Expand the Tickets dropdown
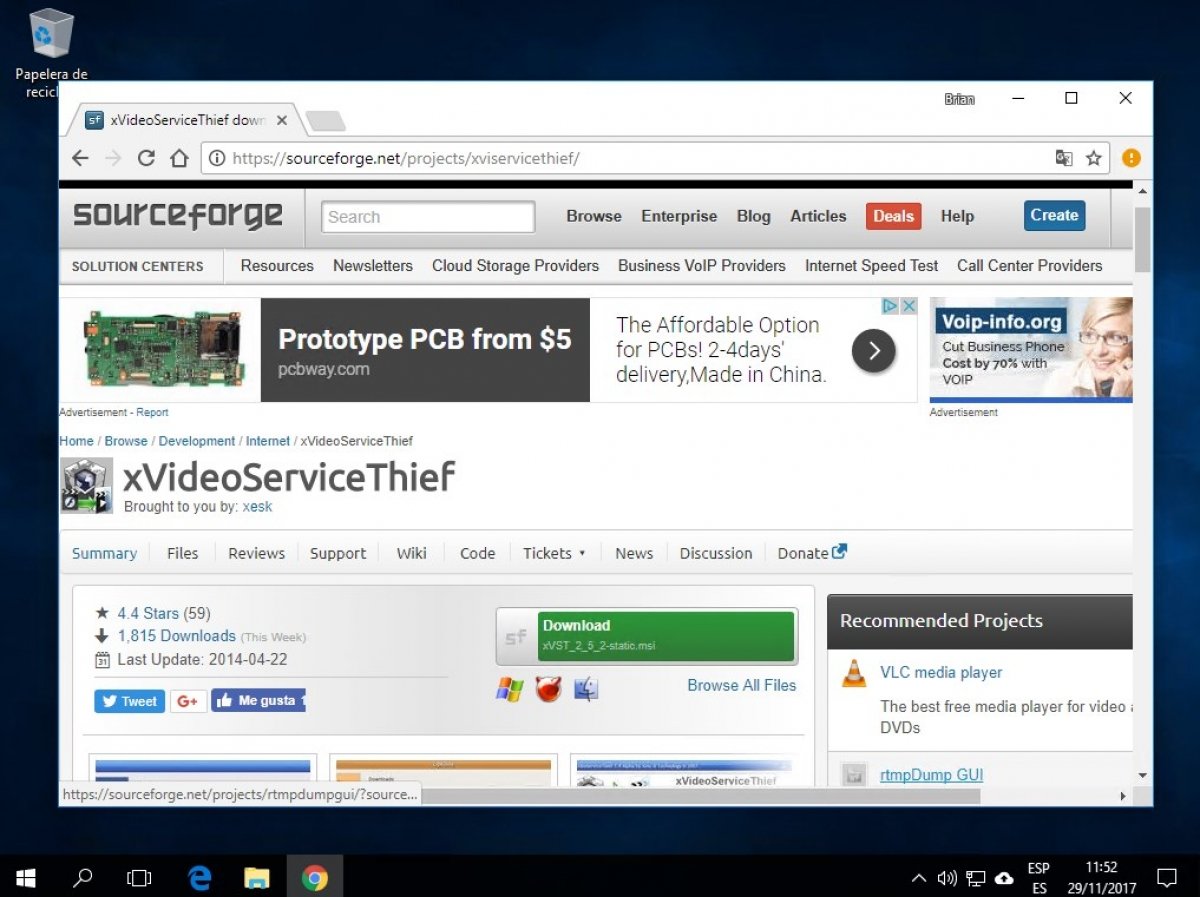 tap(554, 553)
